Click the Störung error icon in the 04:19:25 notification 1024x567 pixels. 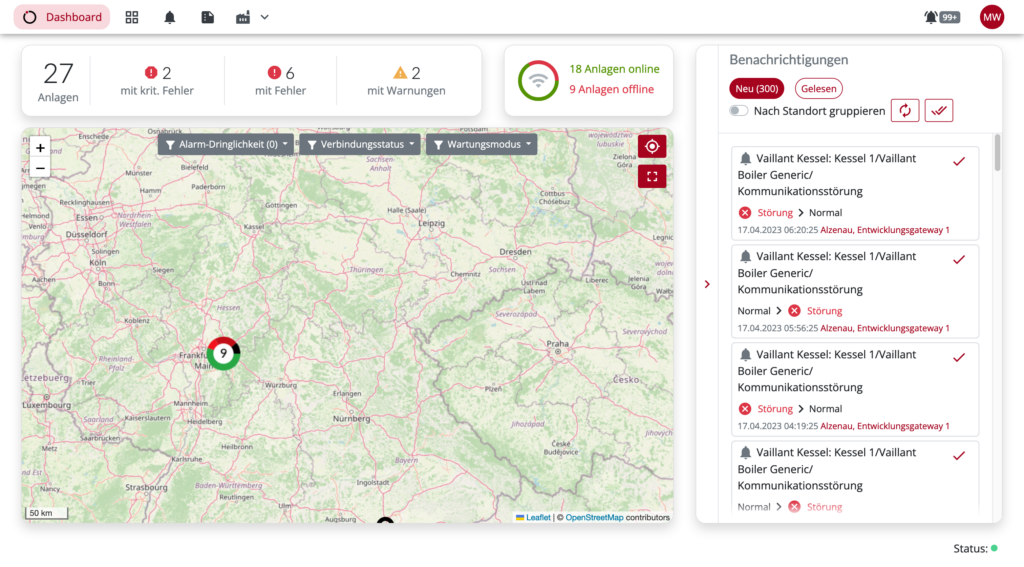click(744, 408)
